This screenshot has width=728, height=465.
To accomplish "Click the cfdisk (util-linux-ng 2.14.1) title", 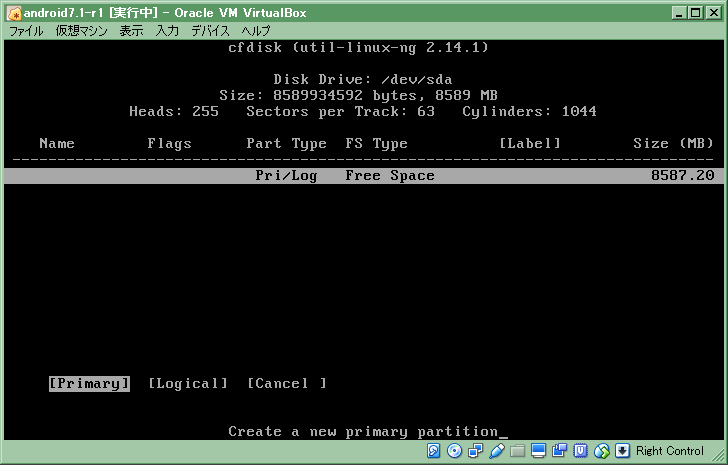I will pos(358,47).
